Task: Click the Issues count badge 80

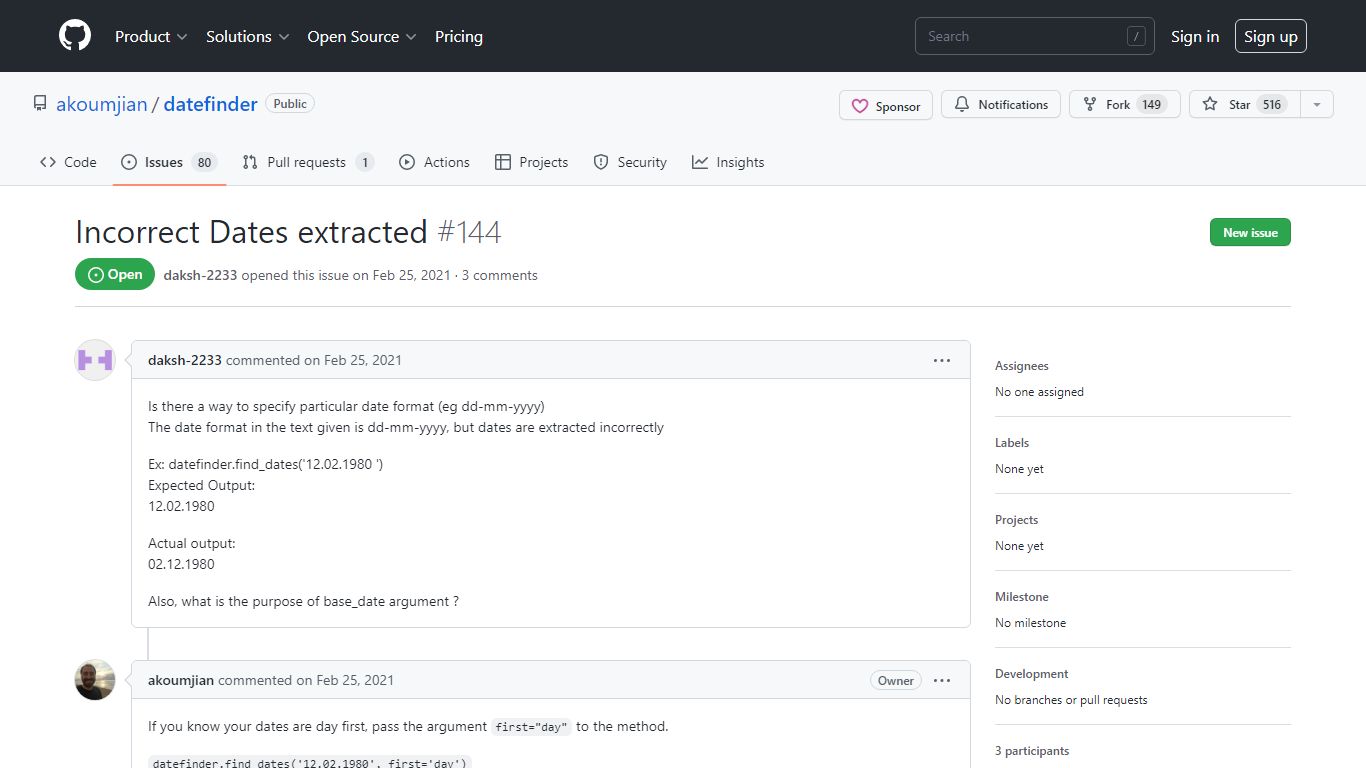Action: [204, 162]
